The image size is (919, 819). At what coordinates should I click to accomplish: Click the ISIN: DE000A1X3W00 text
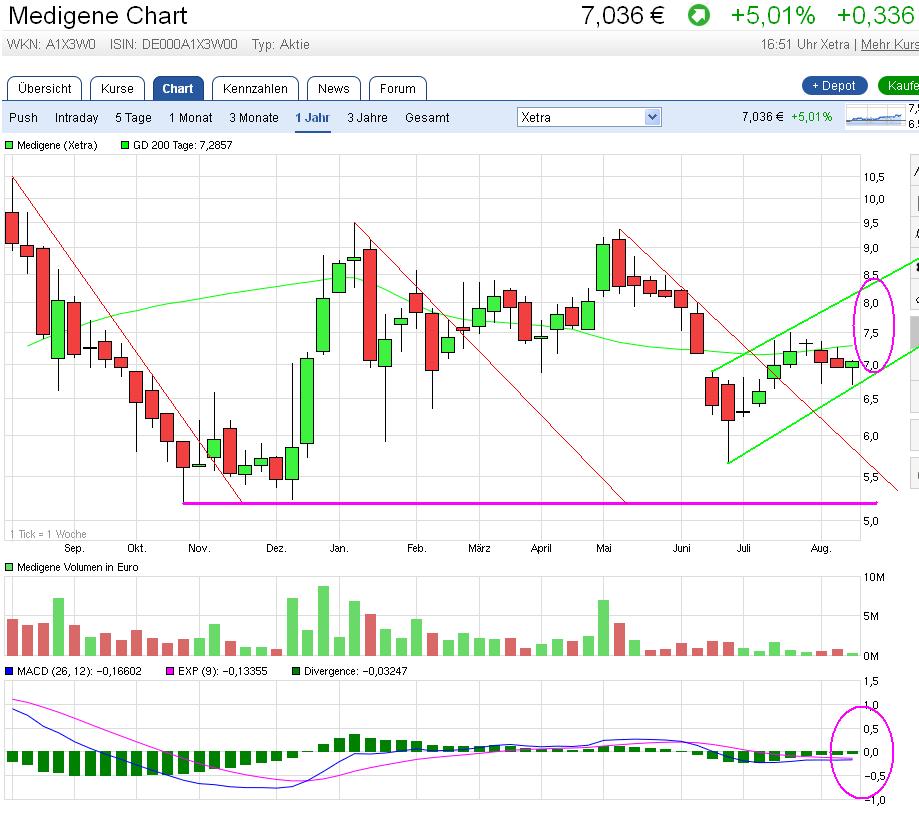[173, 45]
